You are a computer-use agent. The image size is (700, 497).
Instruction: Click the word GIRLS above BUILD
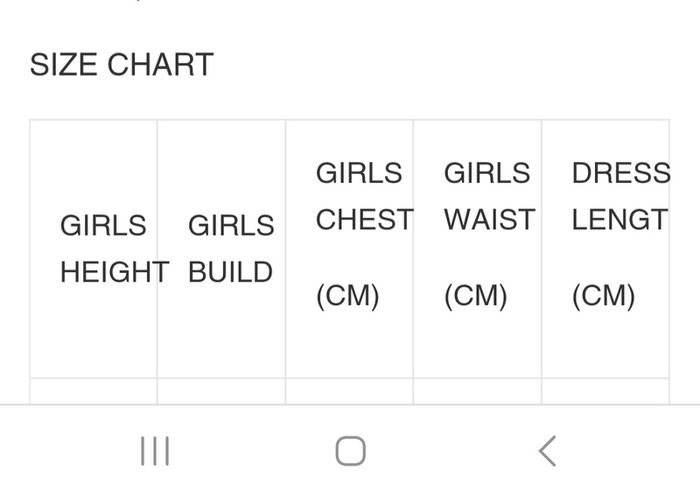pyautogui.click(x=231, y=225)
